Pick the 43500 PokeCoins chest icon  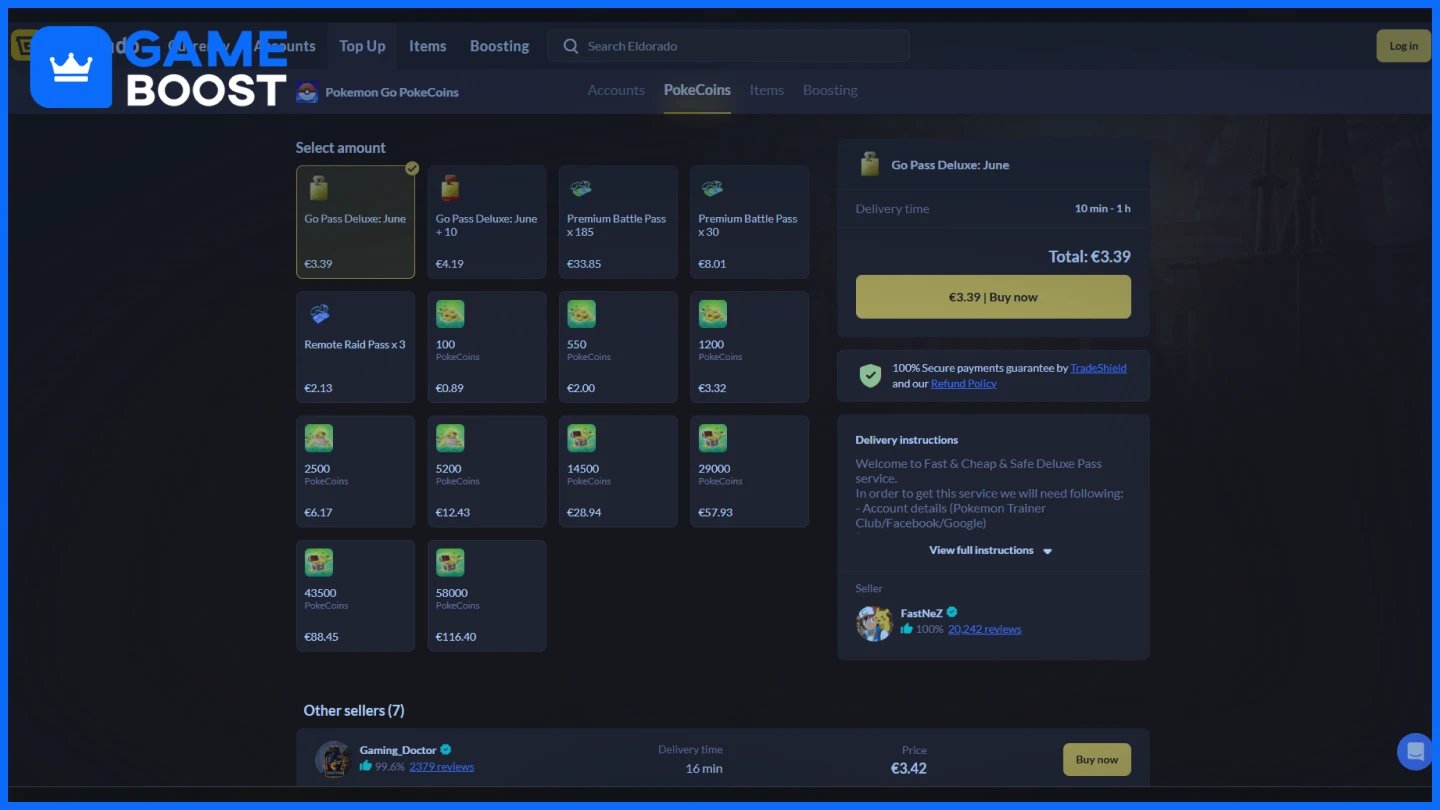319,562
